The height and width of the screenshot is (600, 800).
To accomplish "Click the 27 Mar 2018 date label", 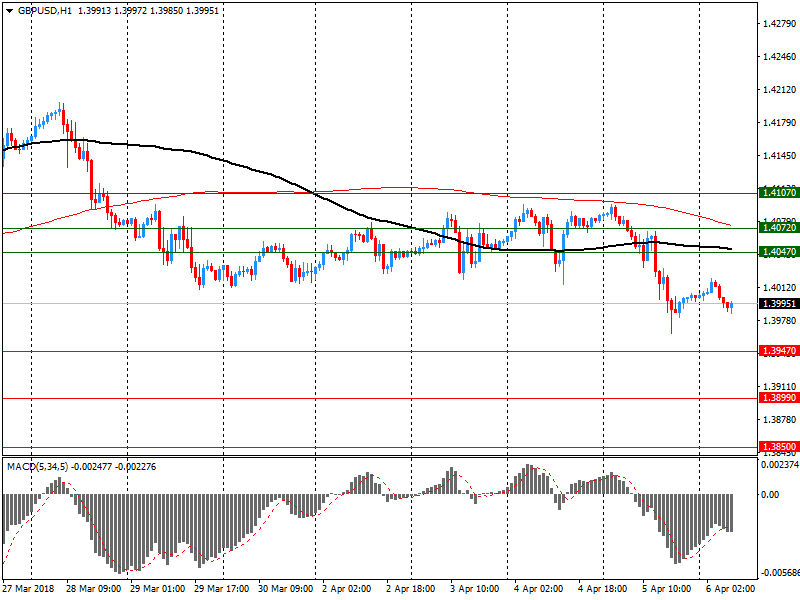I will 28,589.
